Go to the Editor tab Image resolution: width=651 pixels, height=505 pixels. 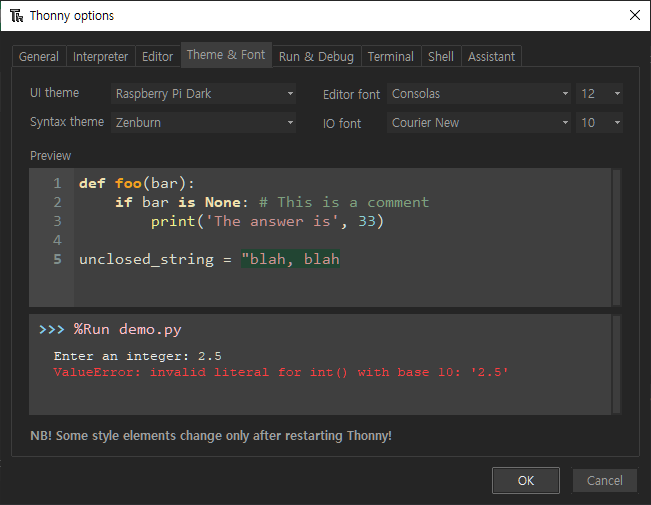[157, 57]
